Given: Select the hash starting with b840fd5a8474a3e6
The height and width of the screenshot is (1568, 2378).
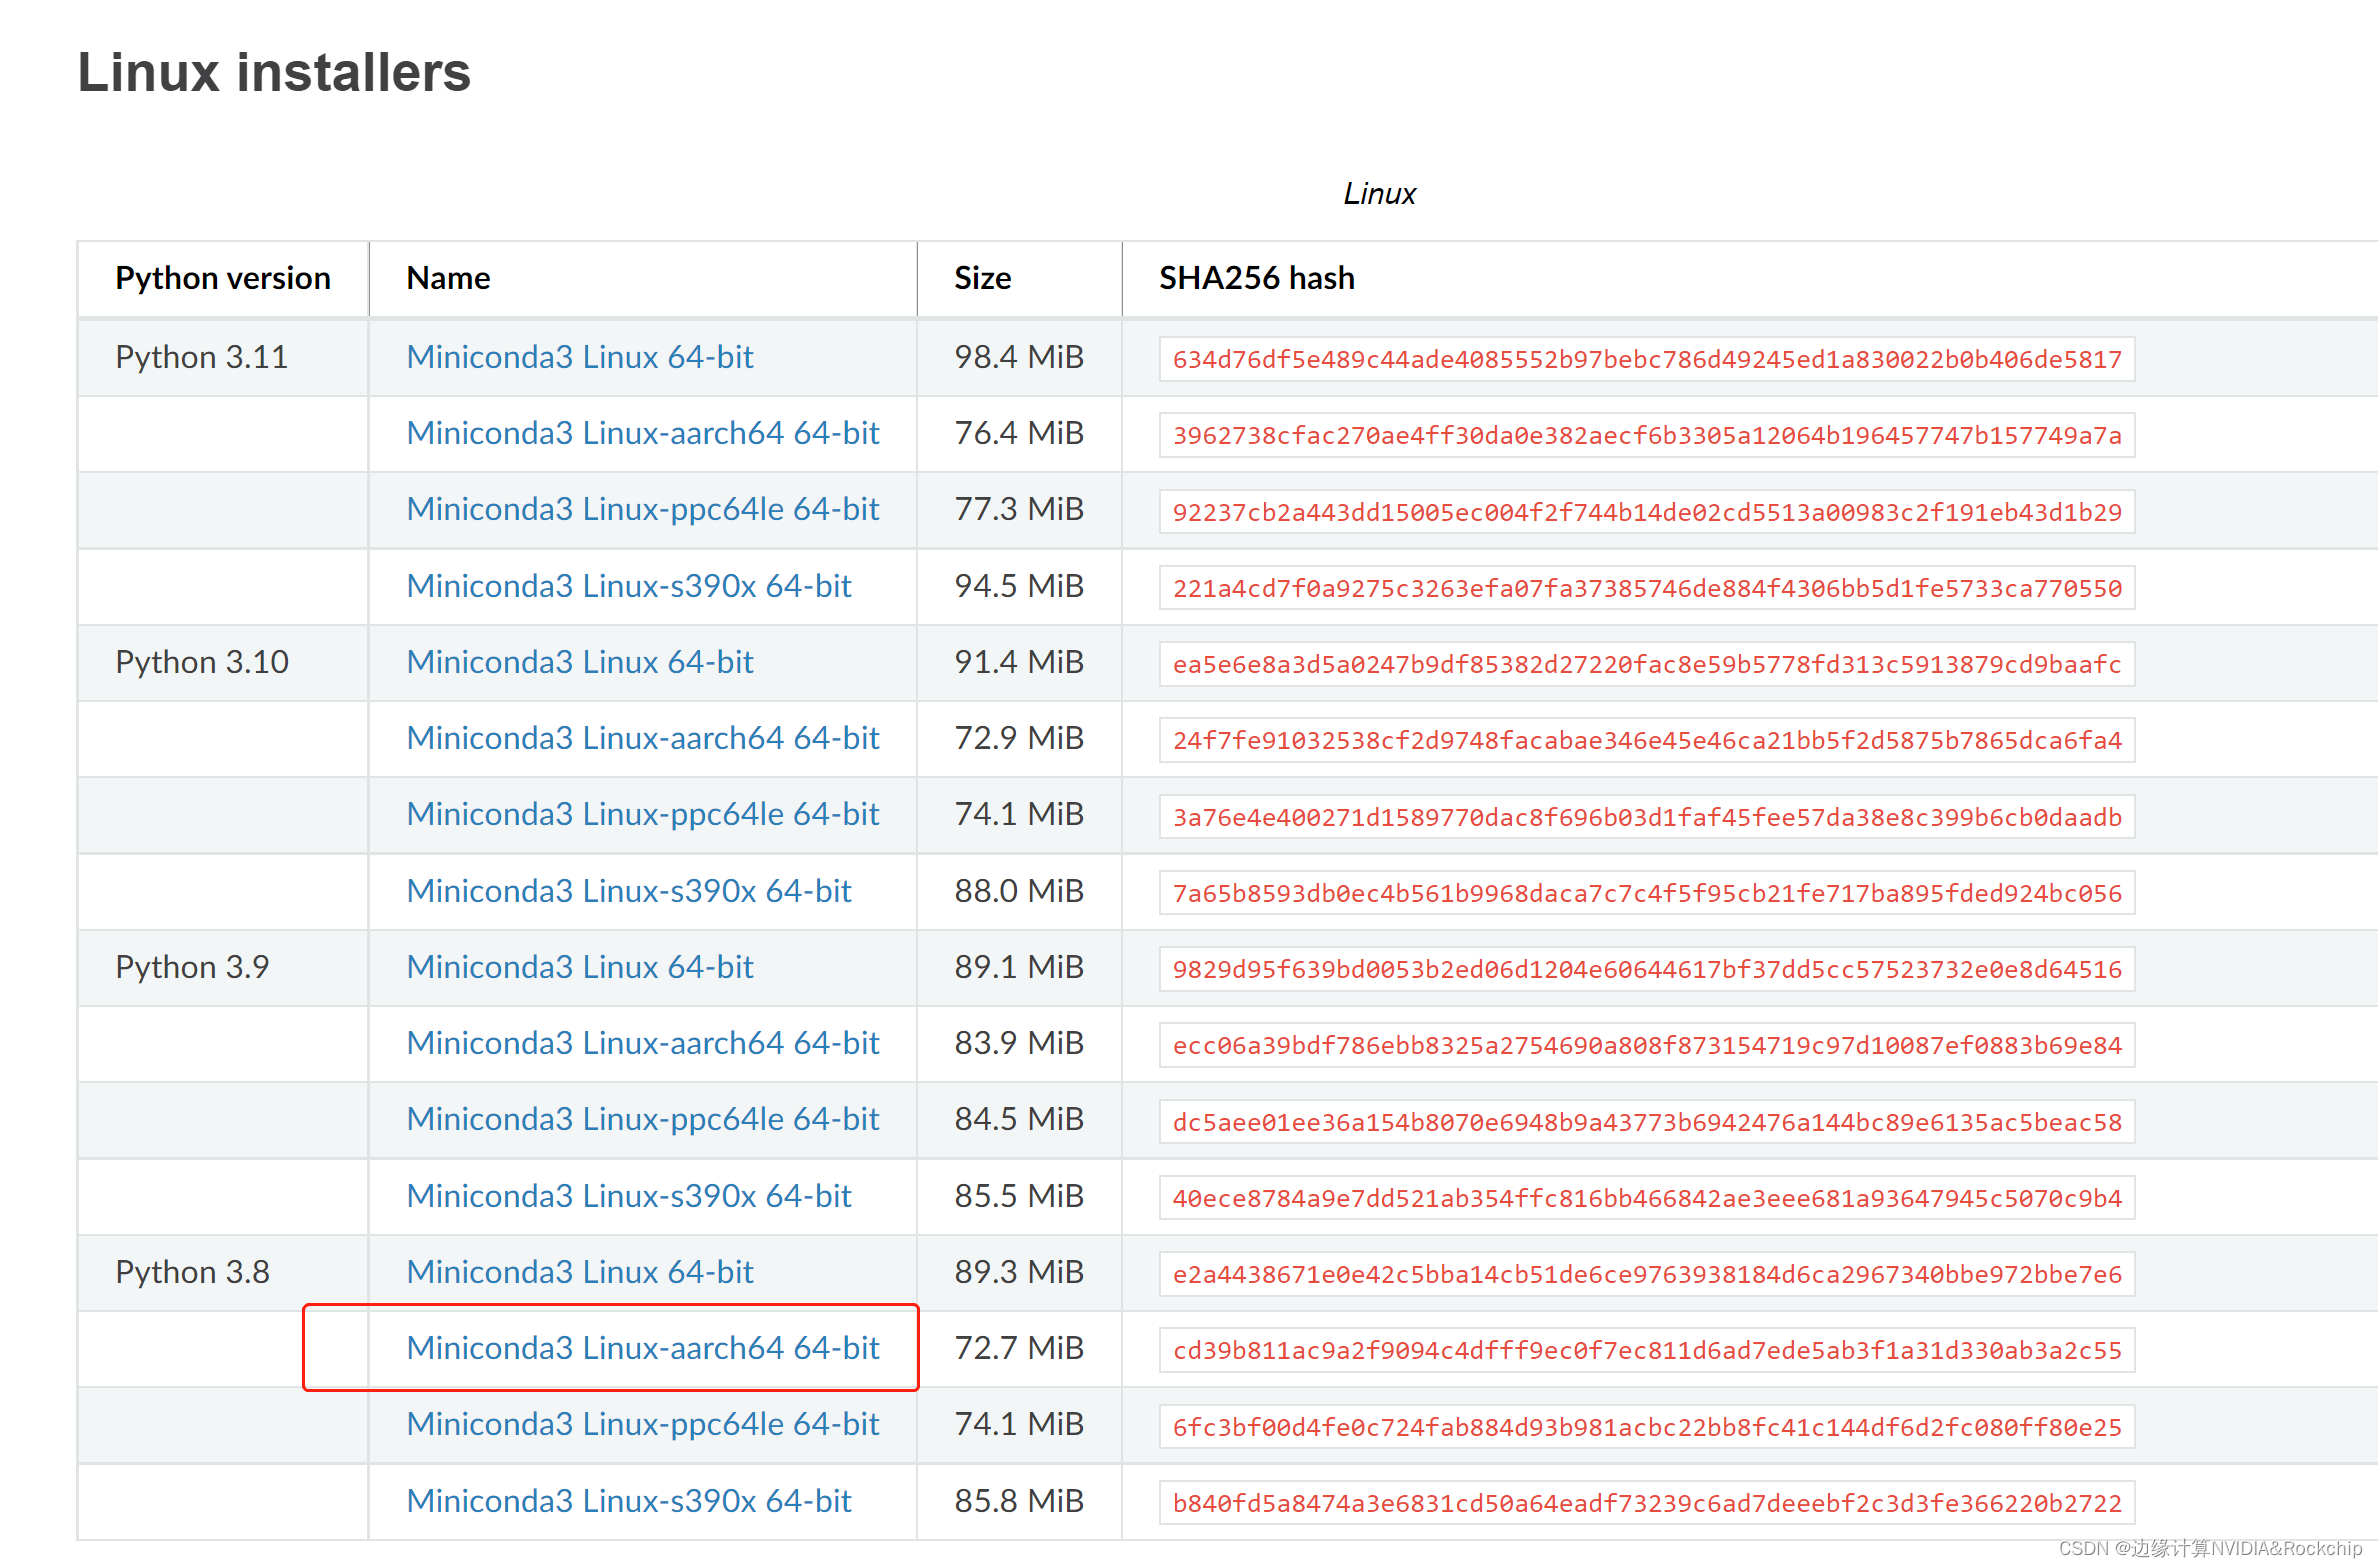Looking at the screenshot, I should click(x=1647, y=1503).
